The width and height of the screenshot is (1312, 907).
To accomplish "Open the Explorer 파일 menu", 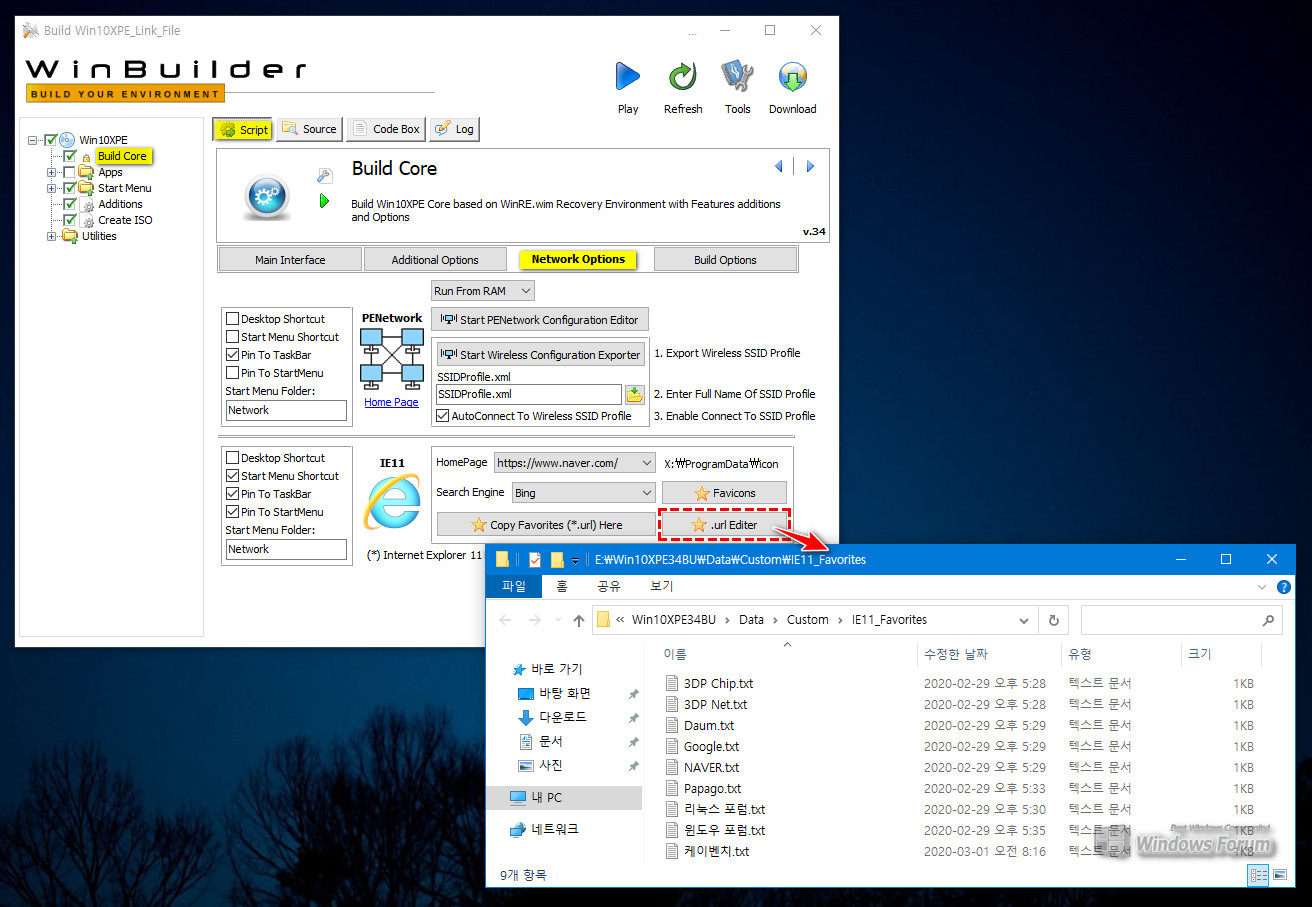I will (x=514, y=586).
